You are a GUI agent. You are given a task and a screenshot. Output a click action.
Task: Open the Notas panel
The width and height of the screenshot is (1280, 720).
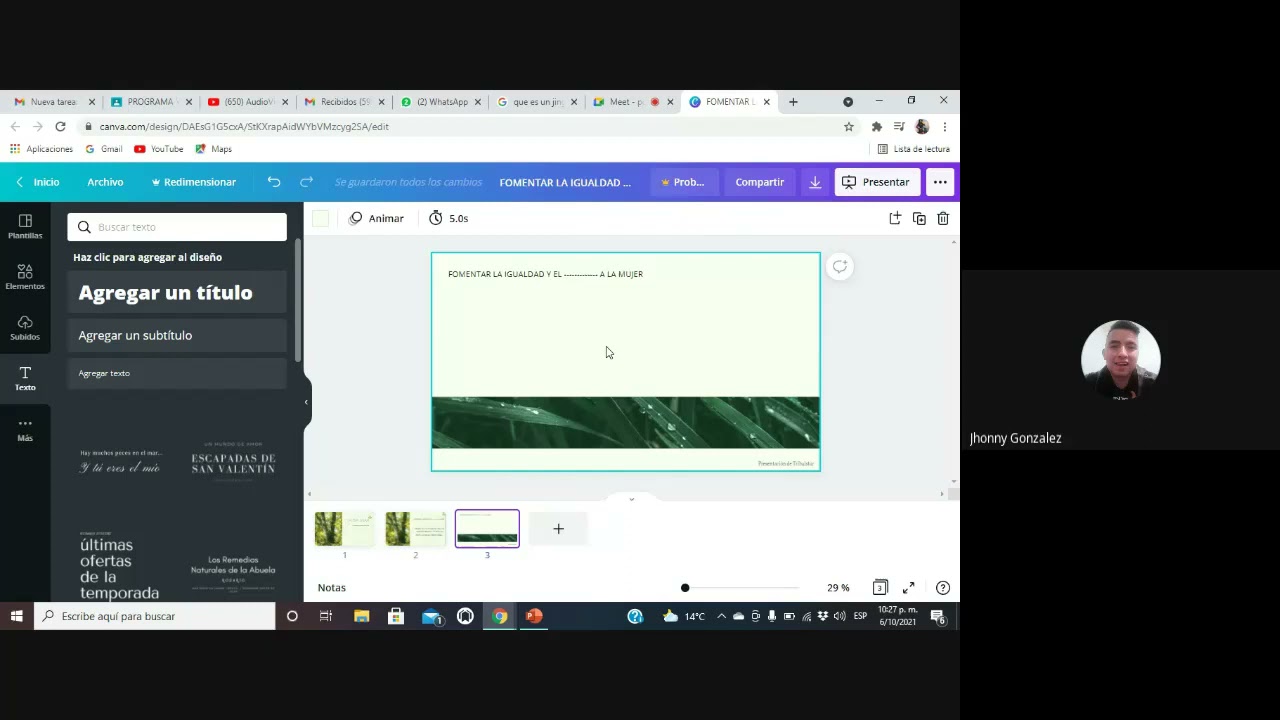coord(332,587)
